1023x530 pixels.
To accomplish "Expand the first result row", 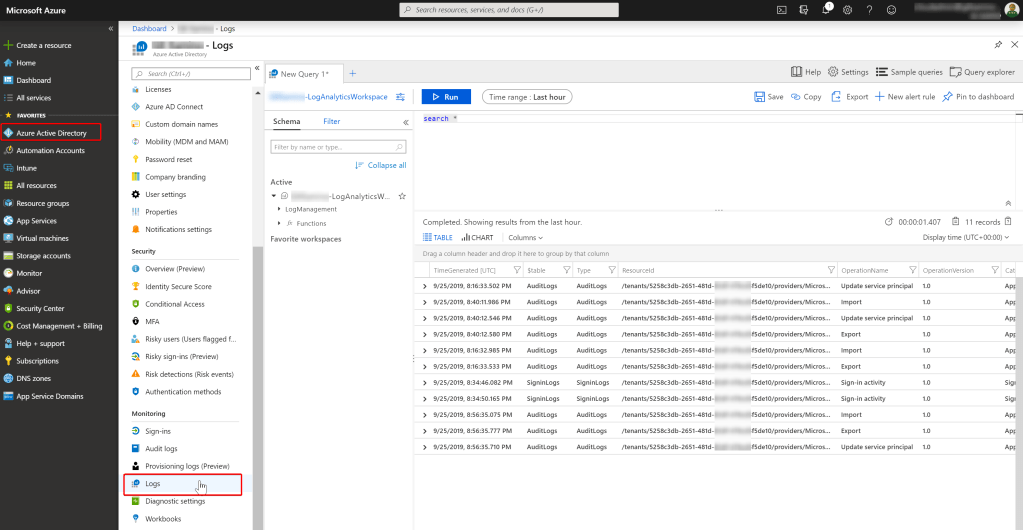I will (425, 285).
